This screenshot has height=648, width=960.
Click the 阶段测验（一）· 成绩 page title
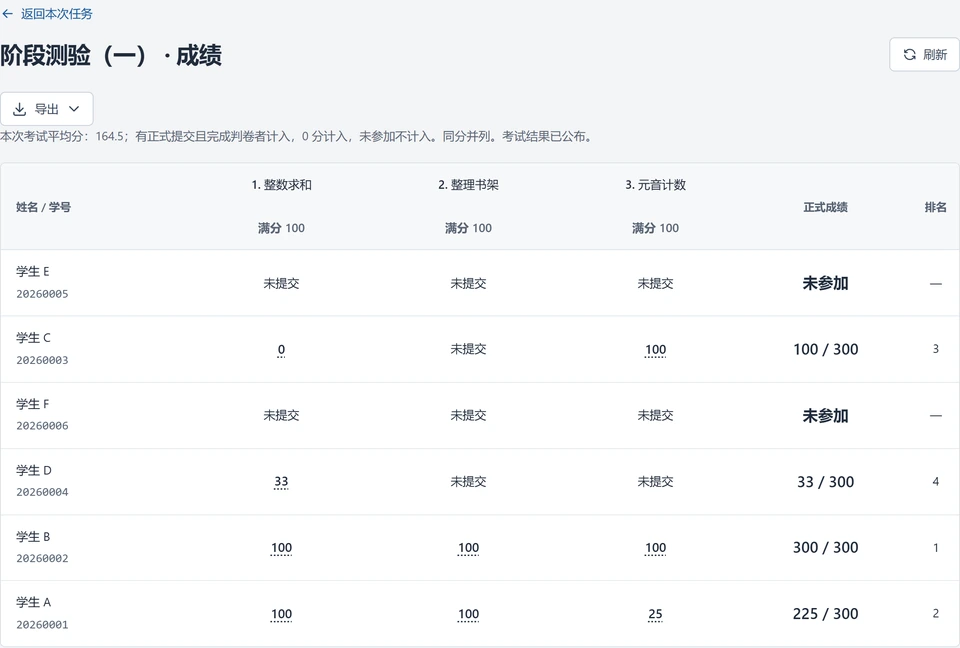point(111,55)
